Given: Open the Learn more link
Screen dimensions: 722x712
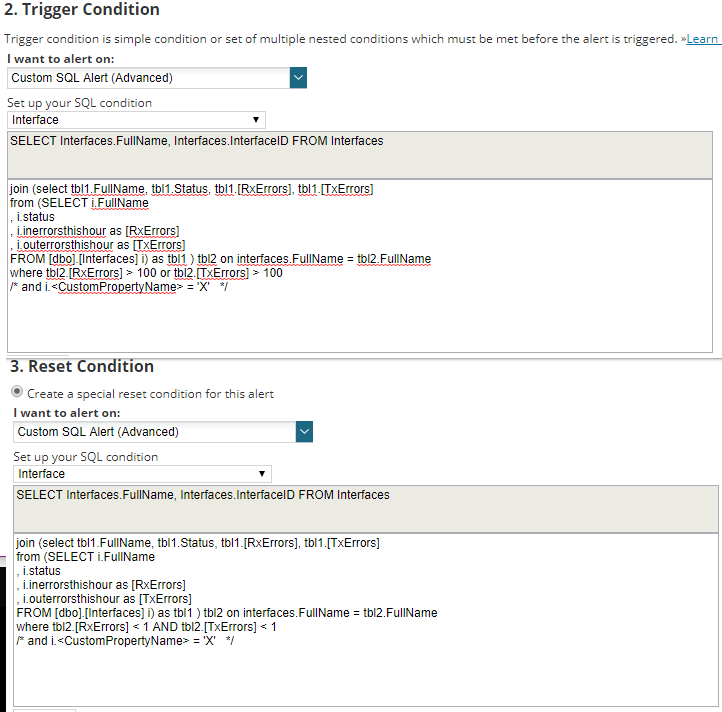Looking at the screenshot, I should point(703,39).
